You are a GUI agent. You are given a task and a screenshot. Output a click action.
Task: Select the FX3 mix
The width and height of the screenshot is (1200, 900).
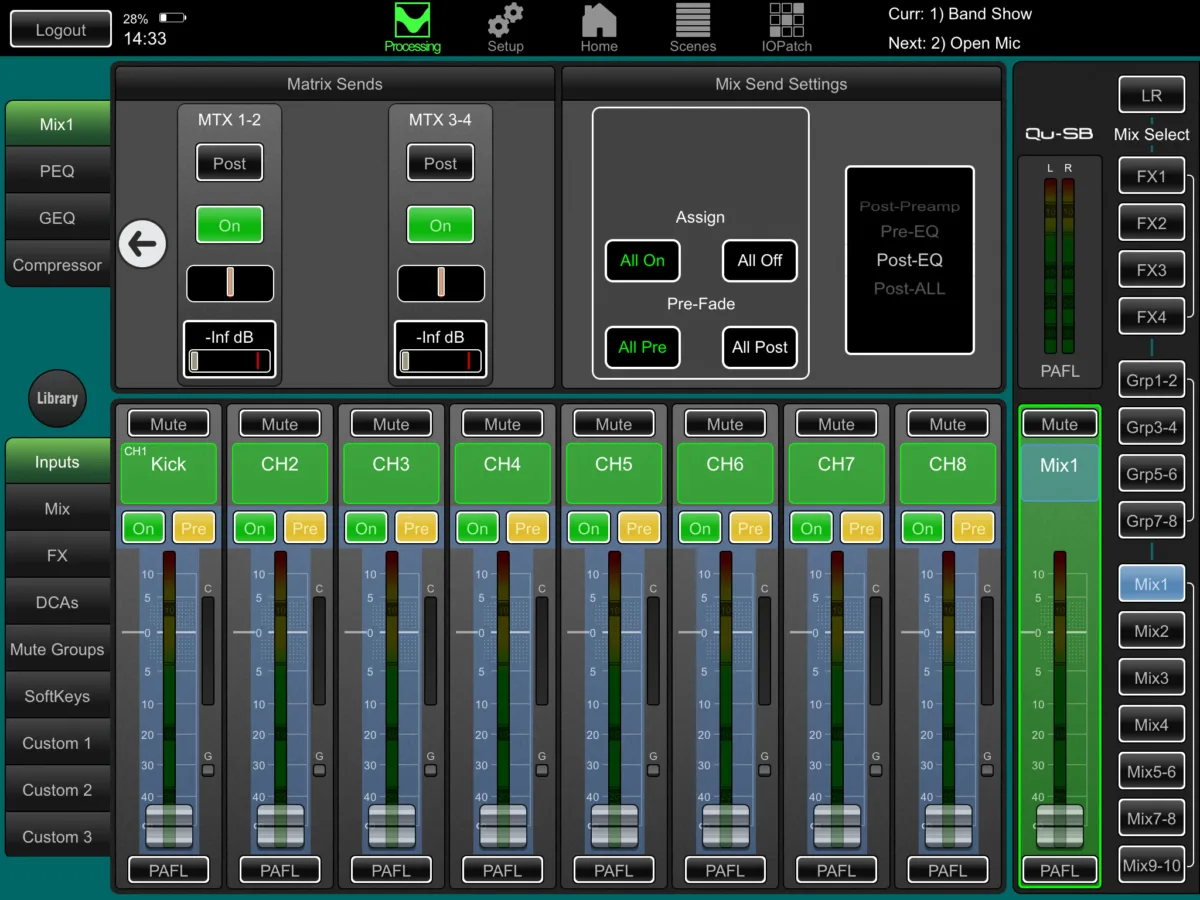point(1151,270)
